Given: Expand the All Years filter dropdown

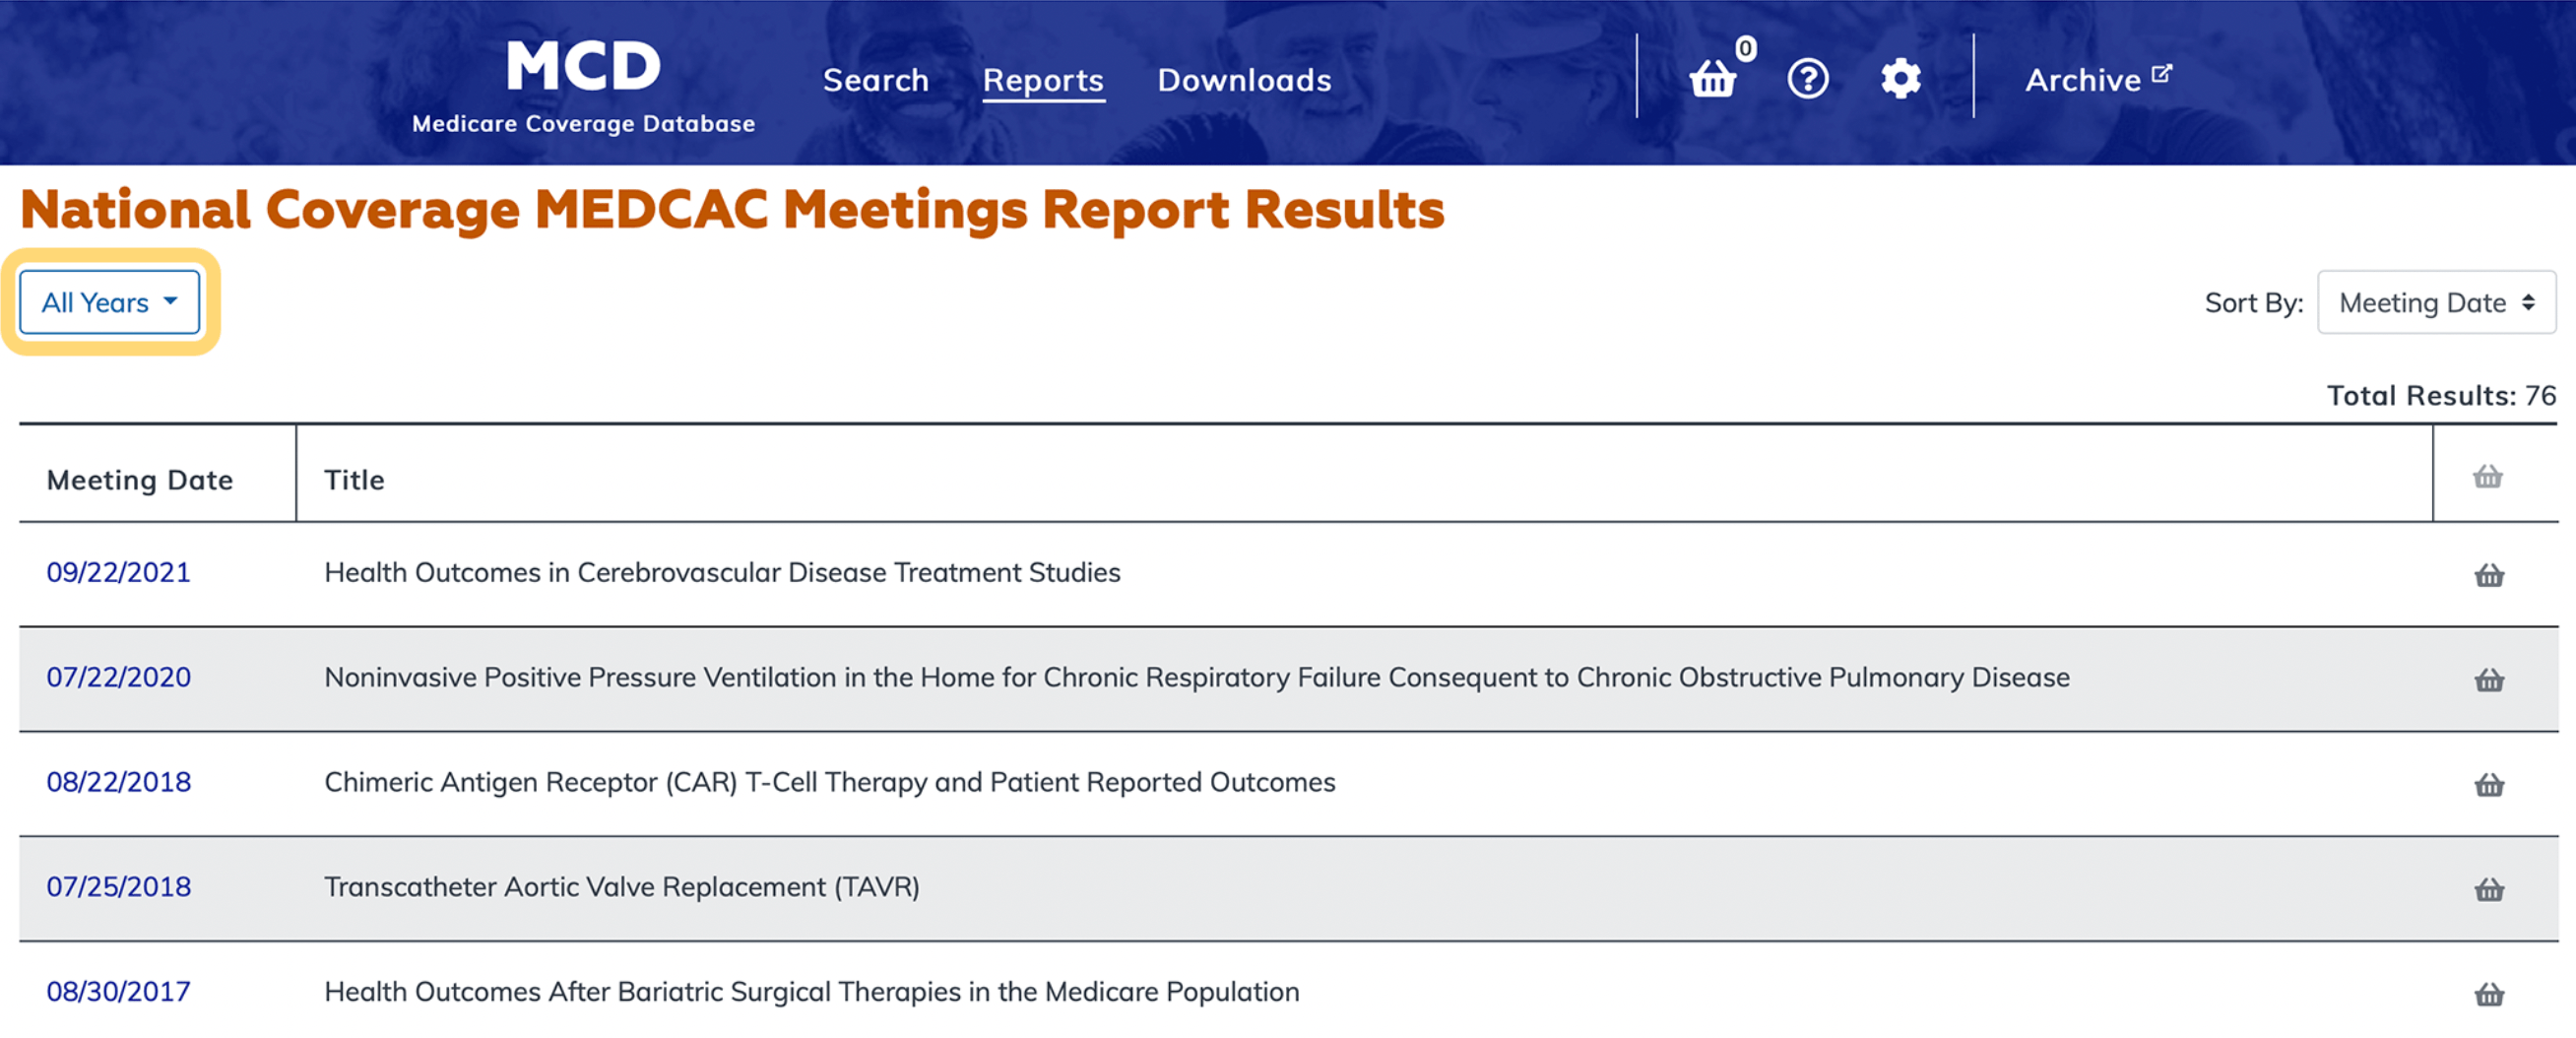Looking at the screenshot, I should click(x=109, y=302).
